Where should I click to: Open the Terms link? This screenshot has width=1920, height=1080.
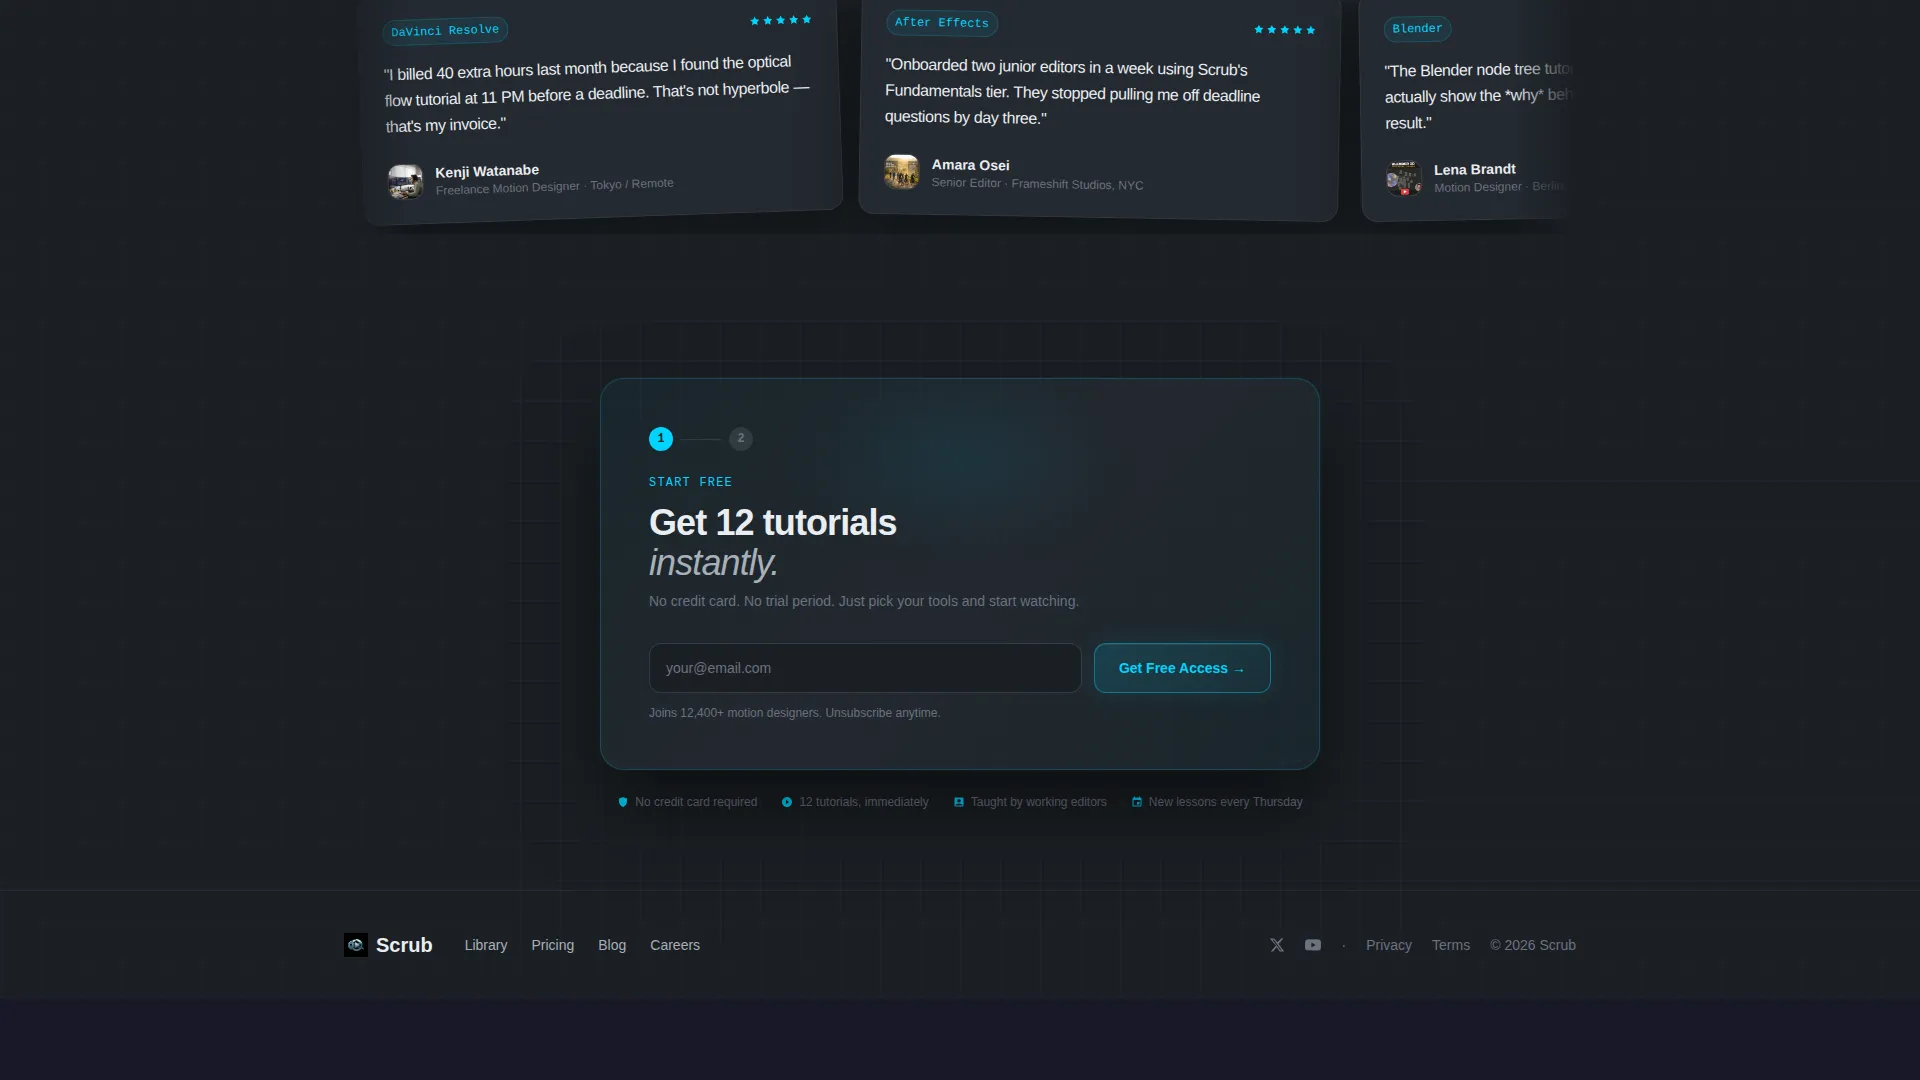tap(1451, 945)
